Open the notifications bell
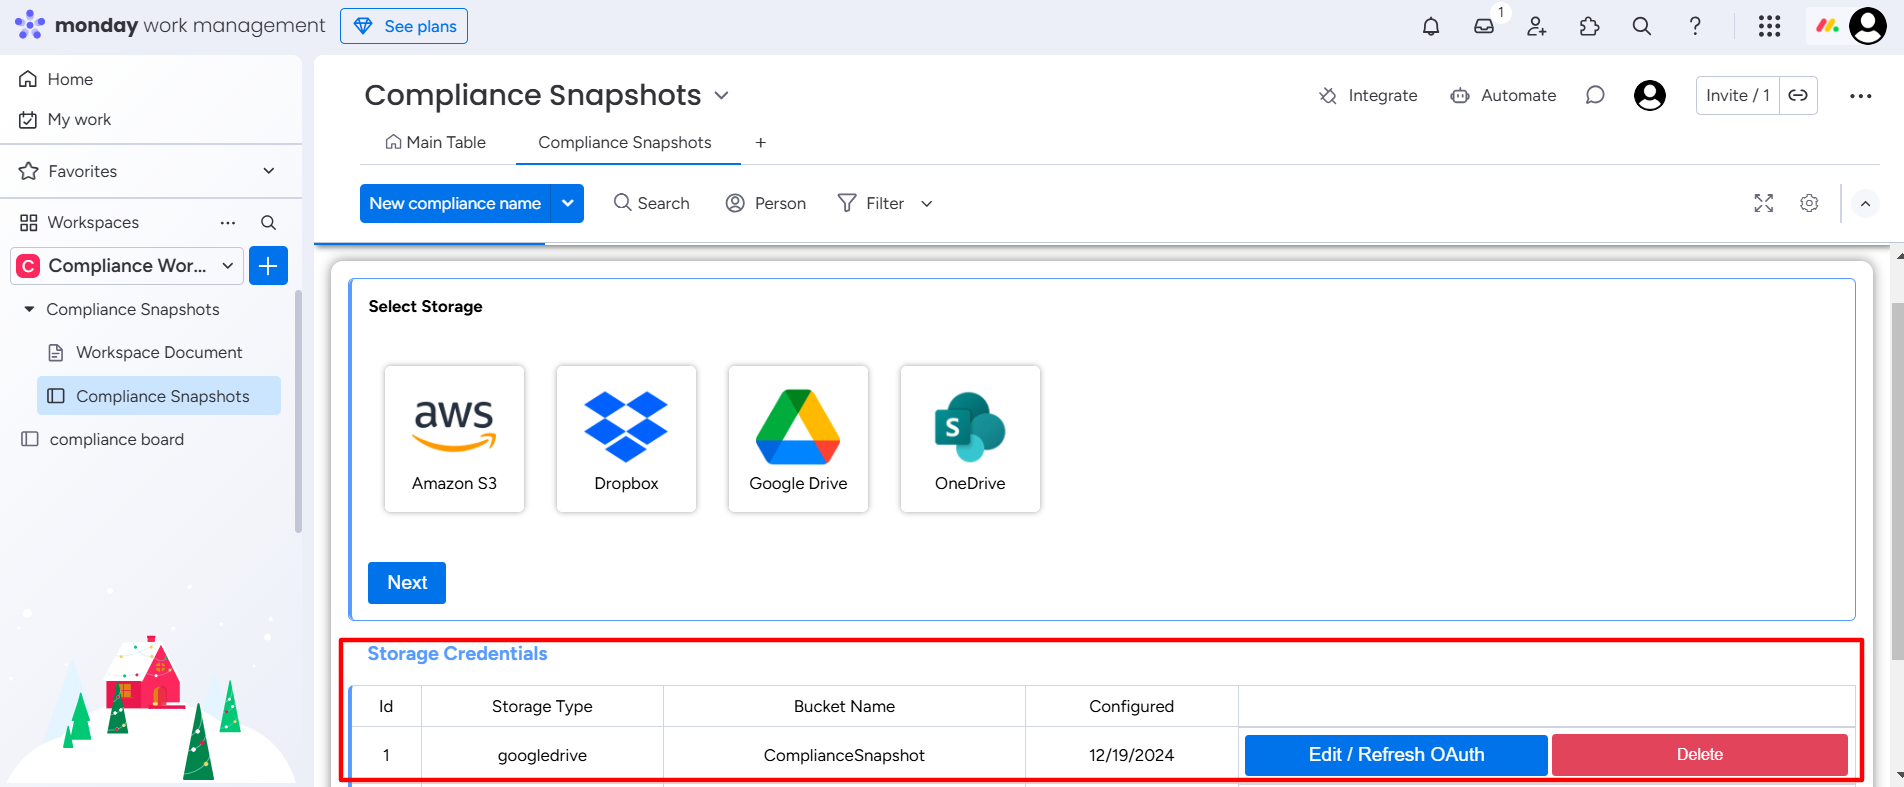 pyautogui.click(x=1431, y=26)
